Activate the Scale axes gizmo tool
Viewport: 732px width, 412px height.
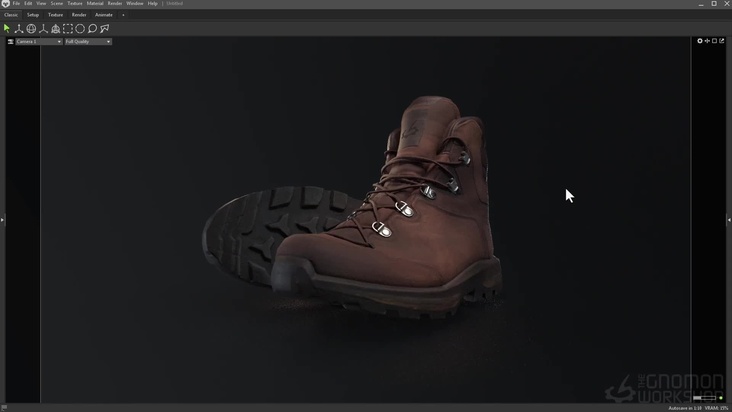43,29
